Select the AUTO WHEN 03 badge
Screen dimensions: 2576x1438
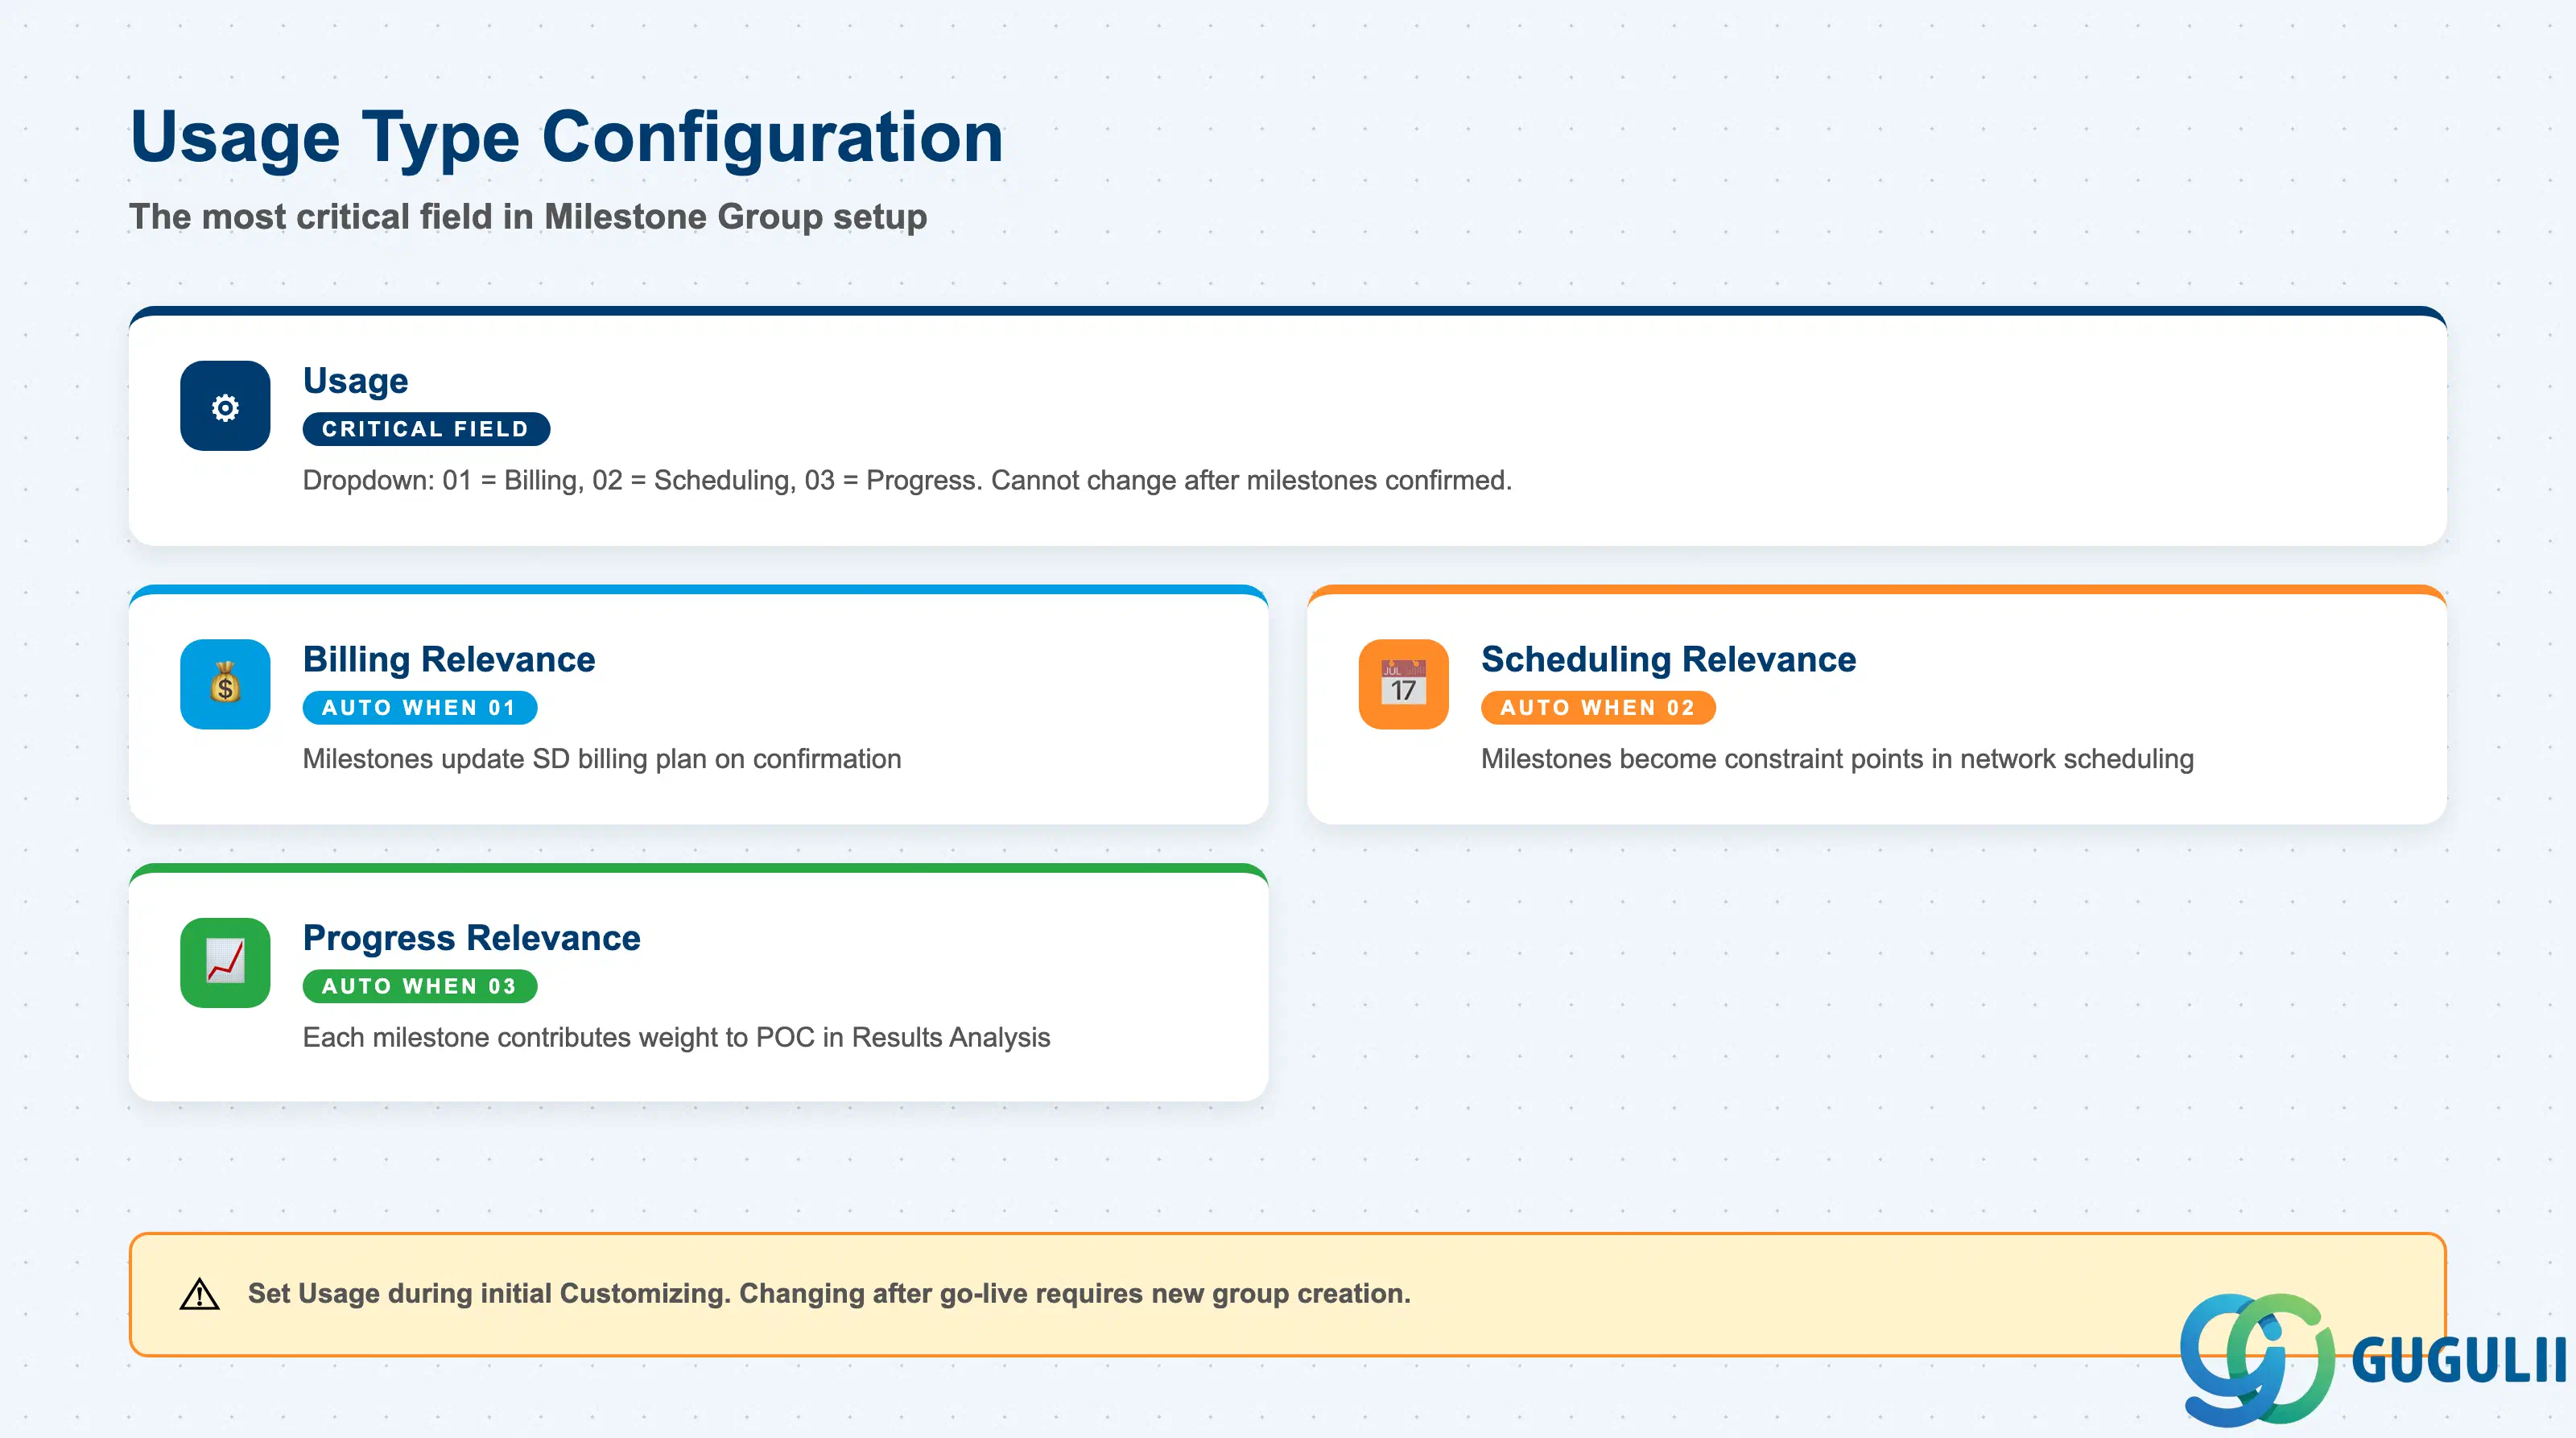click(420, 986)
